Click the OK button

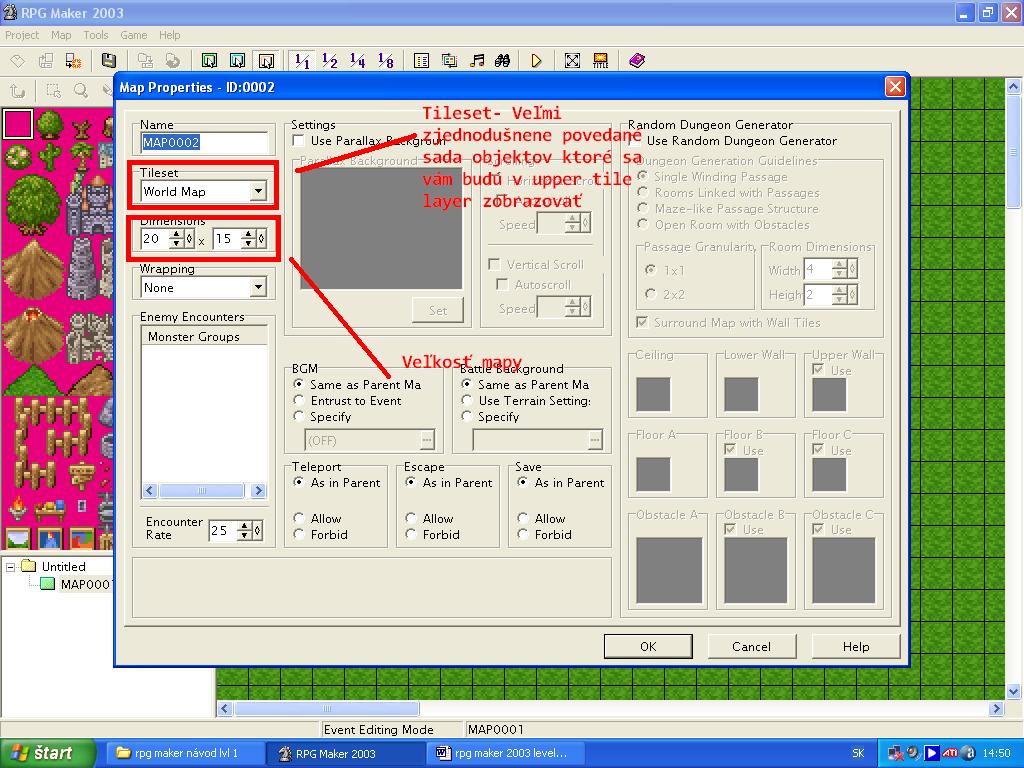tap(647, 646)
